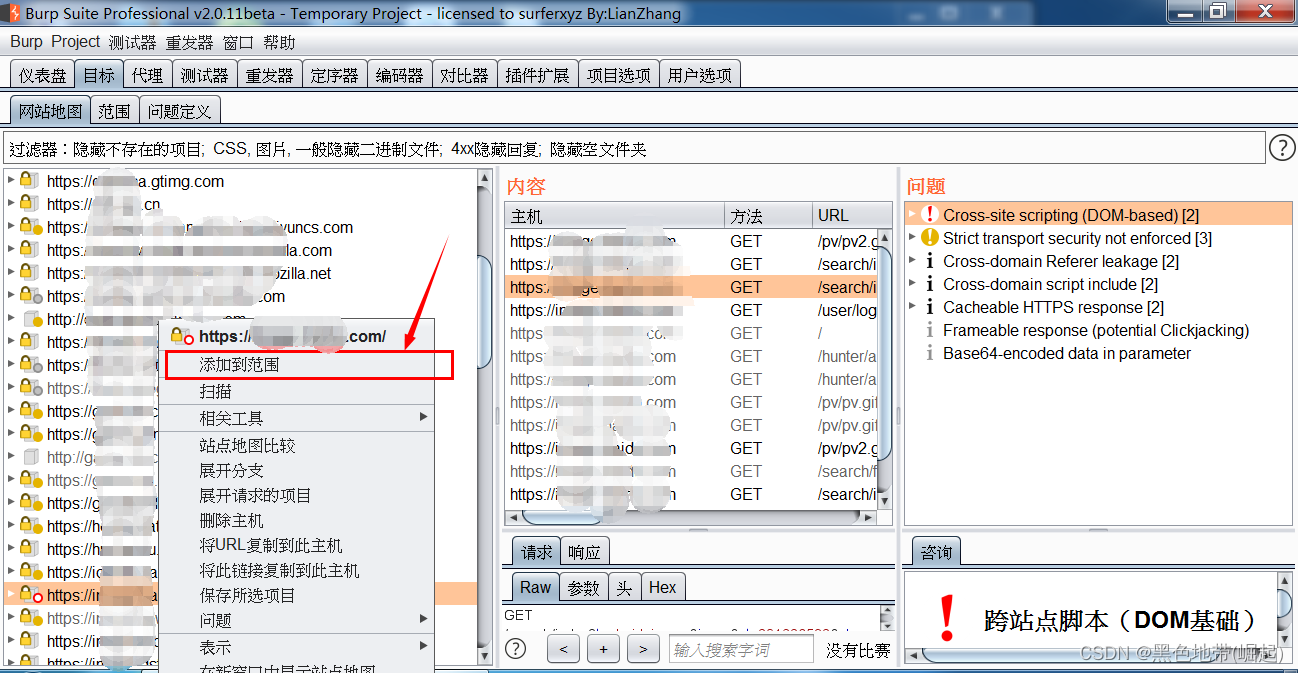This screenshot has width=1298, height=673.
Task: Show the 头 view of the request
Action: 624,588
